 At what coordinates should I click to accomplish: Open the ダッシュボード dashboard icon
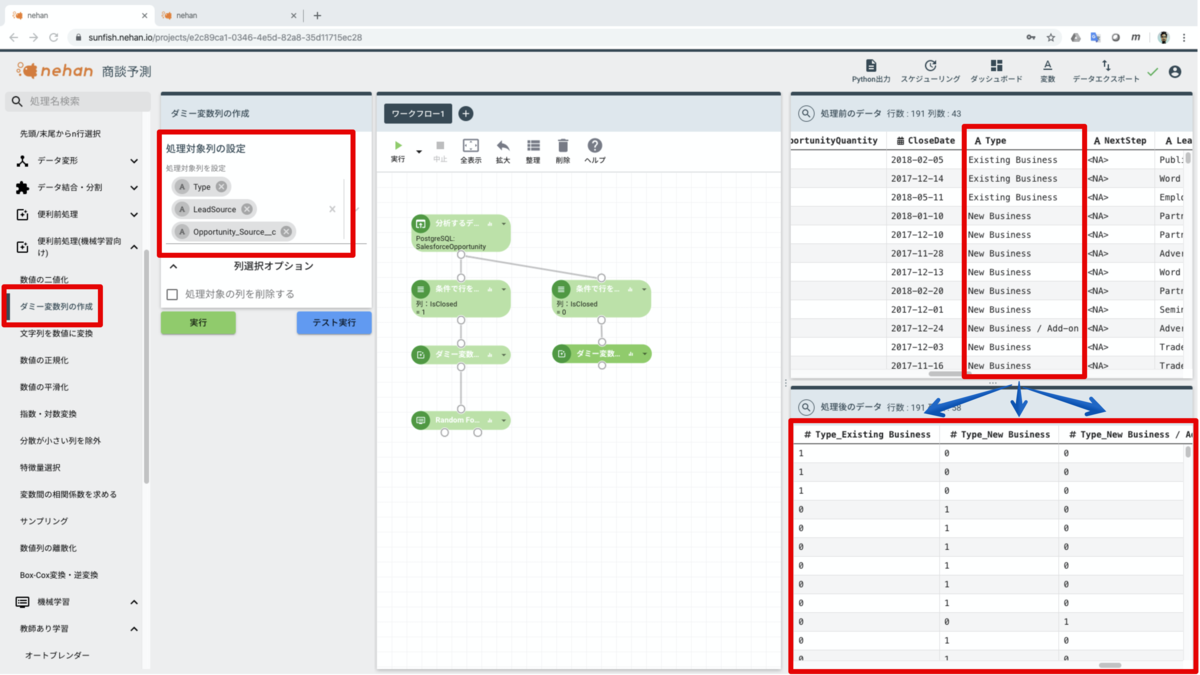pos(996,66)
